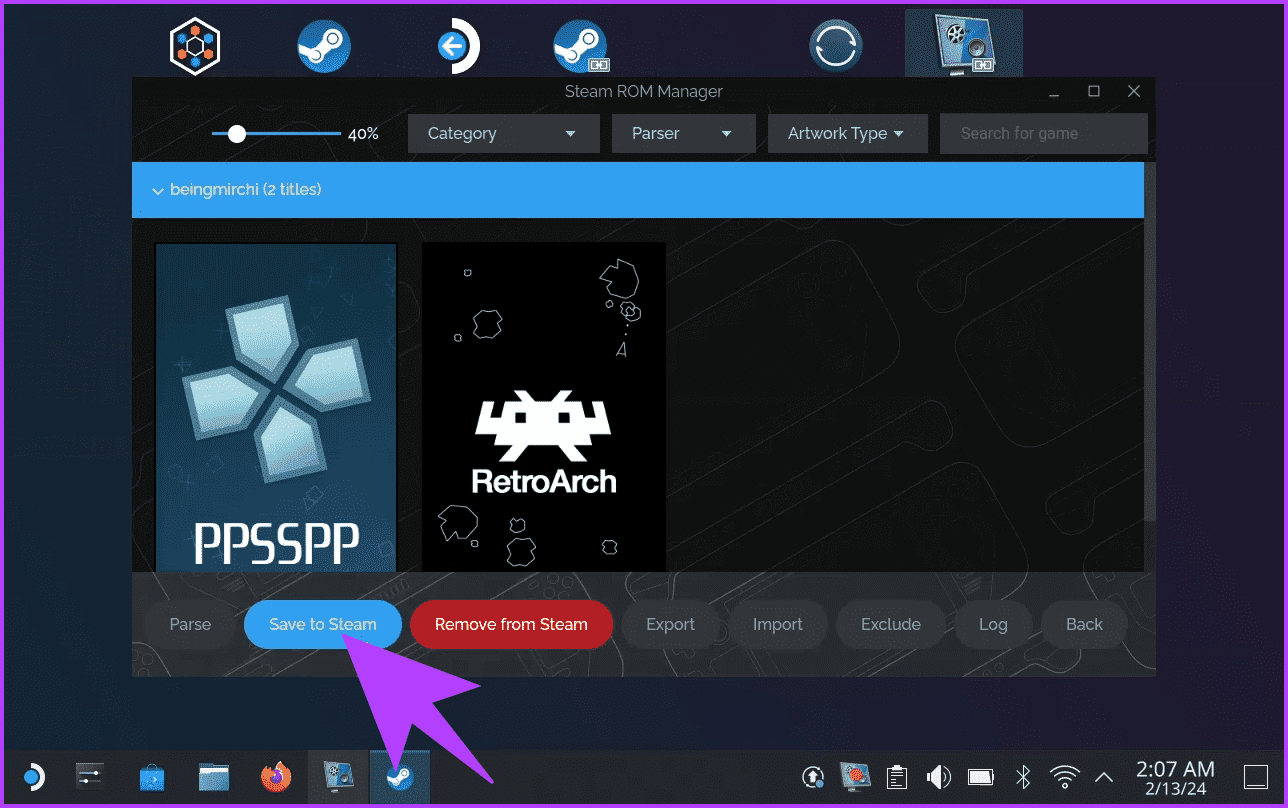Maximize the Steam ROM Manager window
This screenshot has height=808, width=1288.
coord(1094,91)
